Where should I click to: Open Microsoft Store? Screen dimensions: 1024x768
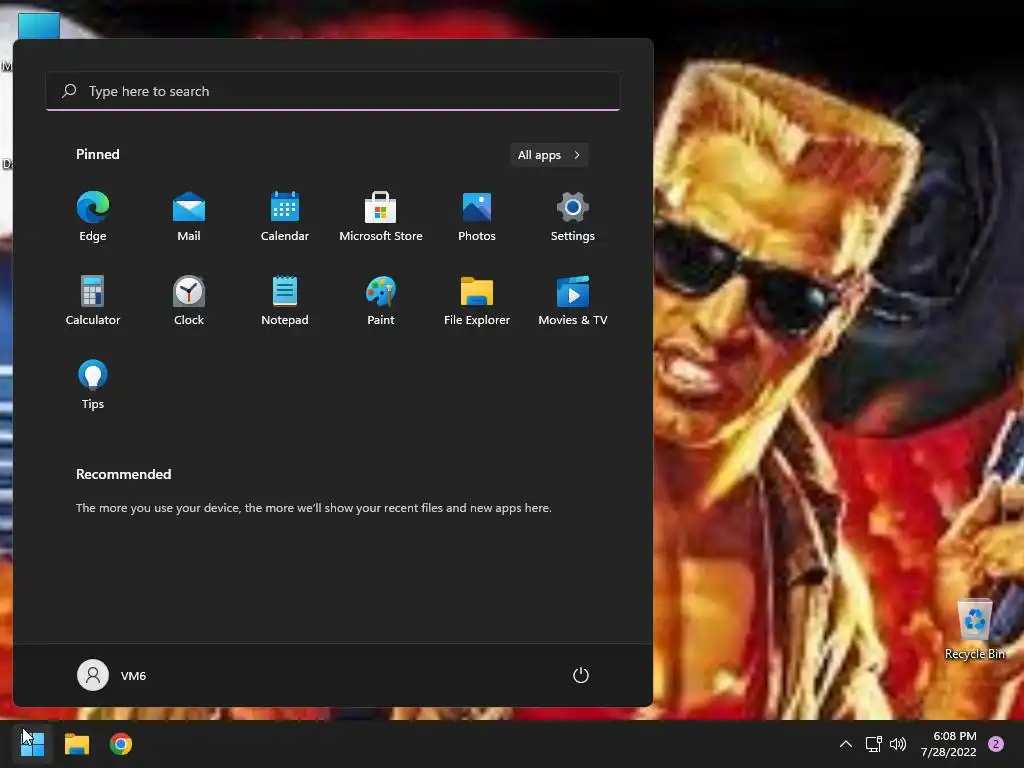(x=381, y=217)
